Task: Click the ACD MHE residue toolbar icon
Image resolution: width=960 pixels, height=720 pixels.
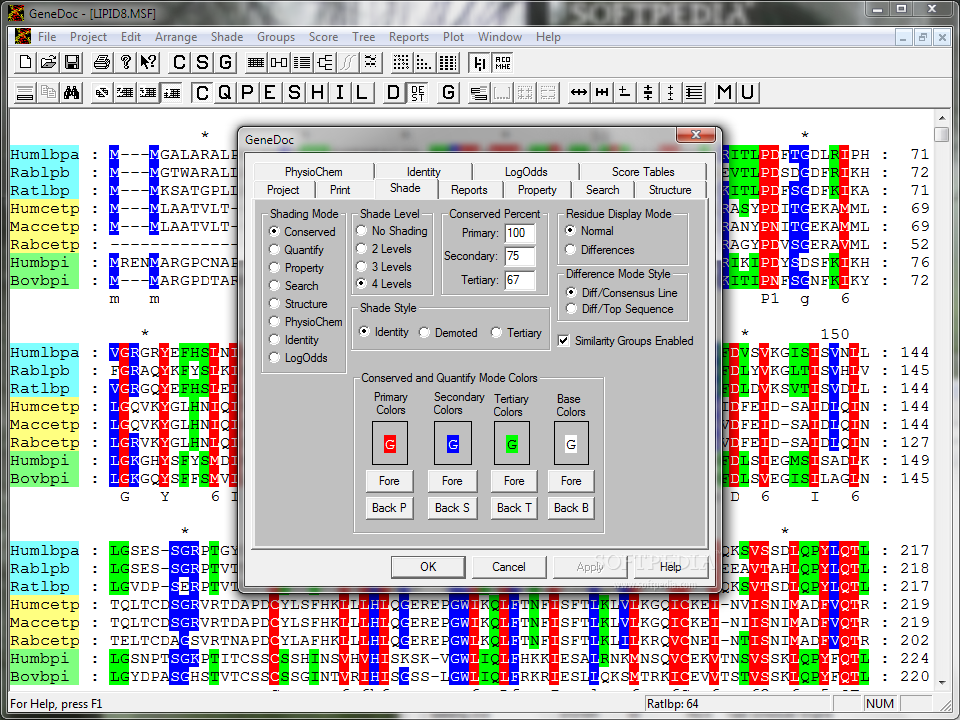Action: (503, 62)
